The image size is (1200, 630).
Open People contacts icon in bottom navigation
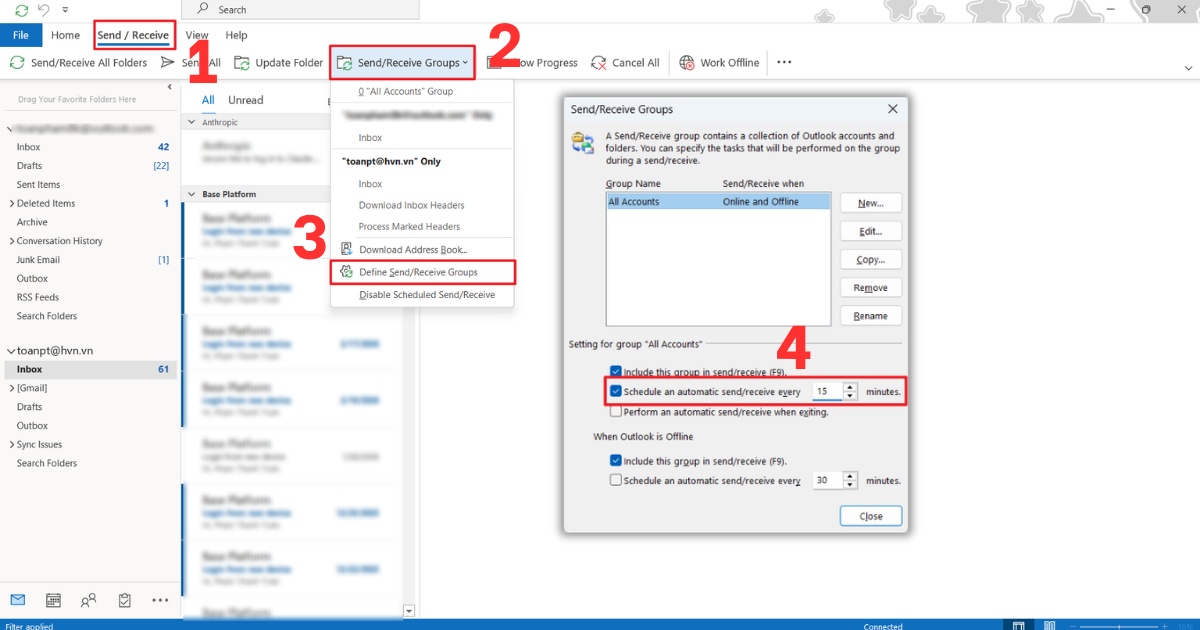[x=89, y=600]
